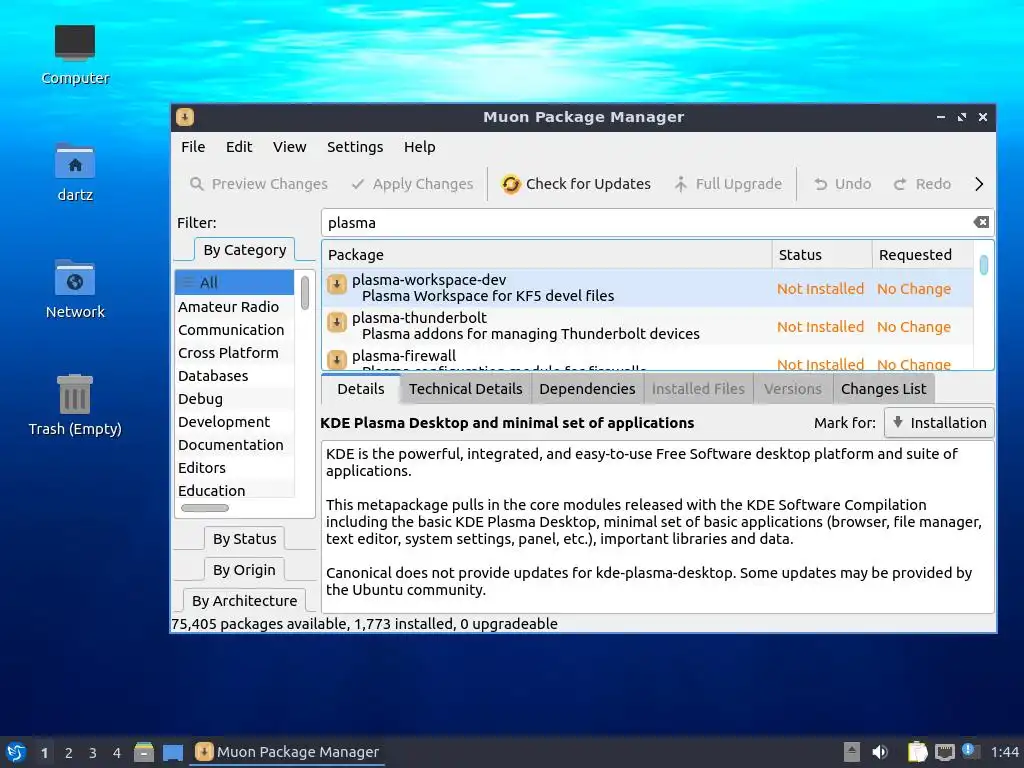Image resolution: width=1024 pixels, height=768 pixels.
Task: Expand the By Category filter section
Action: (x=245, y=249)
